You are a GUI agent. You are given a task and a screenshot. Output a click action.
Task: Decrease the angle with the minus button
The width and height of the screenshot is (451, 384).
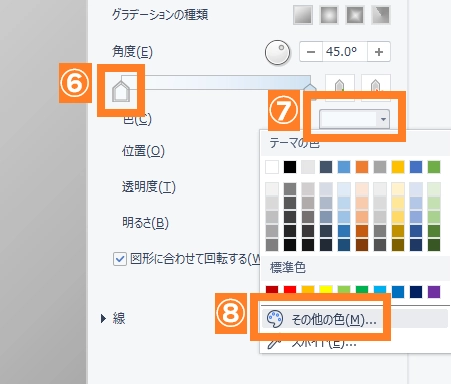(x=311, y=52)
